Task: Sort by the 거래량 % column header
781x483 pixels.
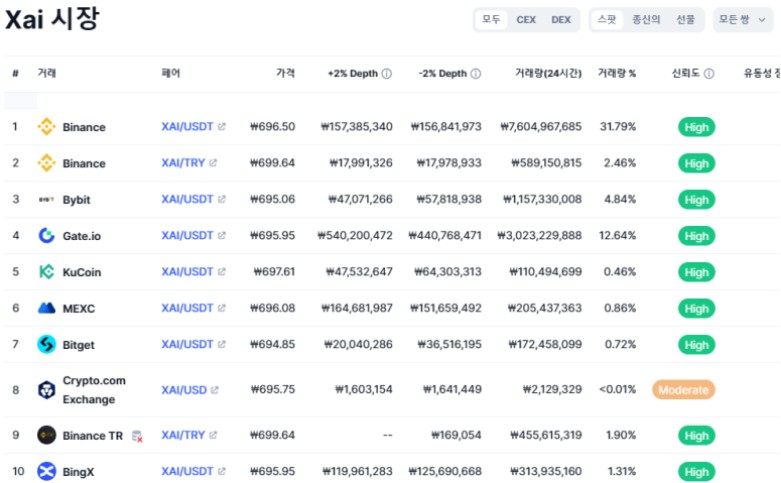Action: click(617, 73)
